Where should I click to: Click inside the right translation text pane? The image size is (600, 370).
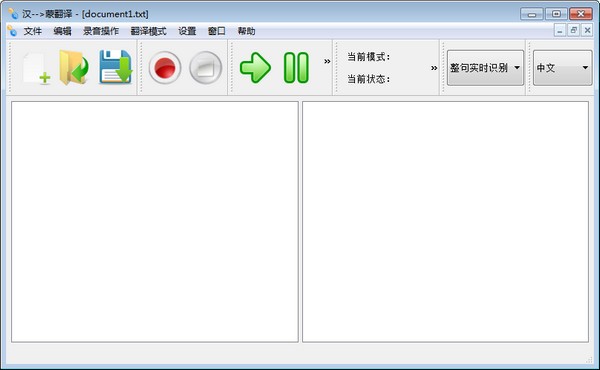point(445,222)
